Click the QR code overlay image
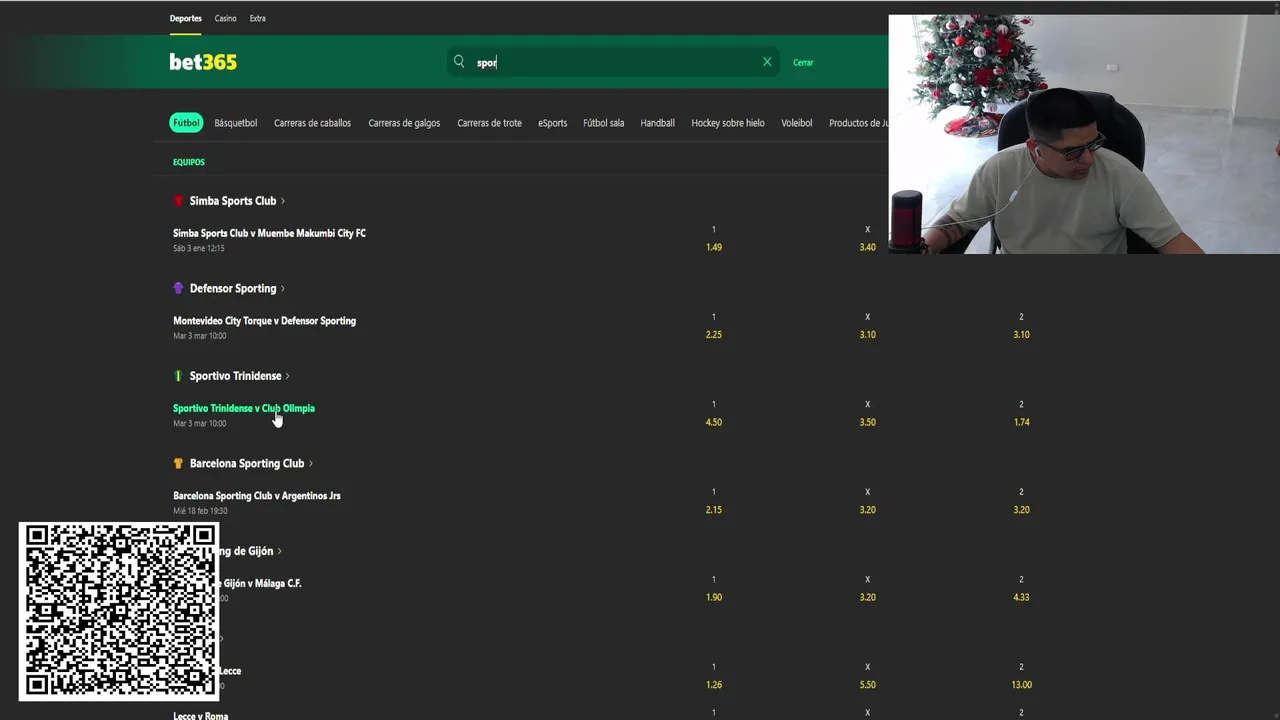 point(118,611)
